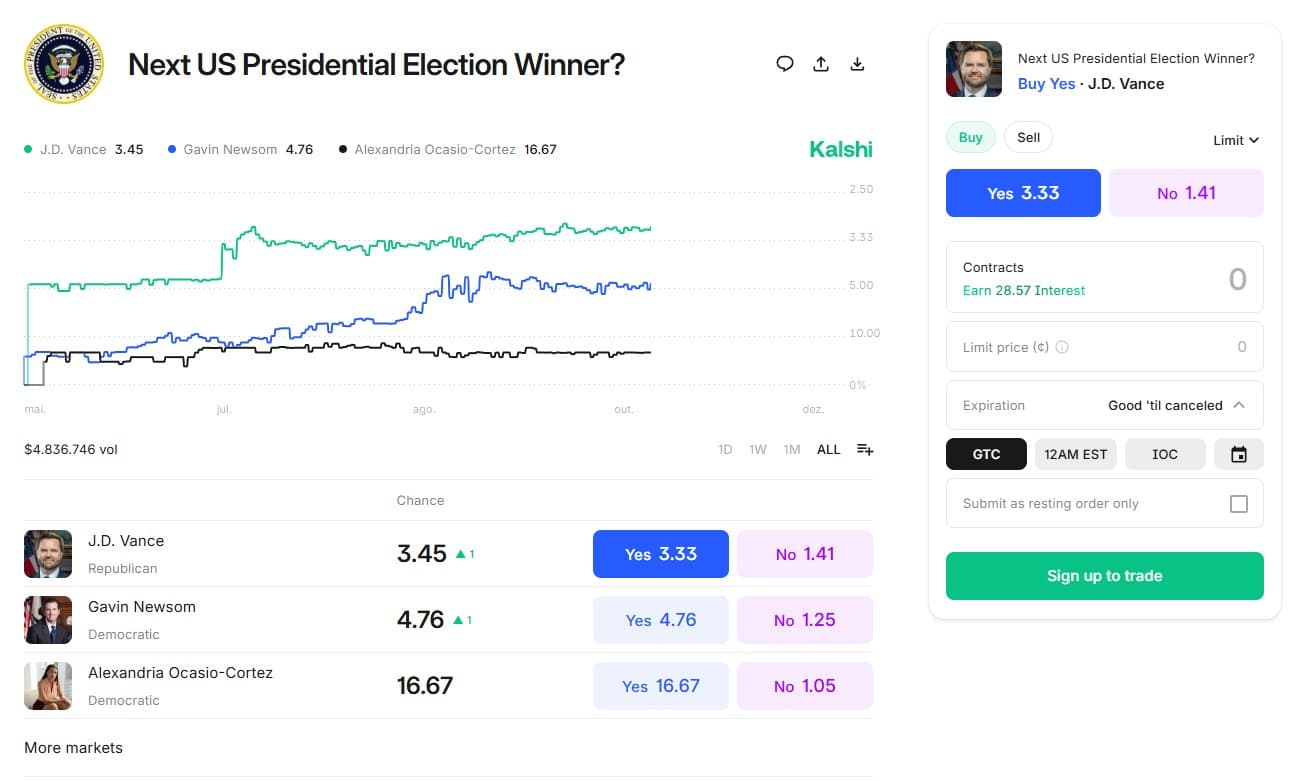Click the presidential seal logo
Image resolution: width=1290 pixels, height=781 pixels.
coord(66,64)
